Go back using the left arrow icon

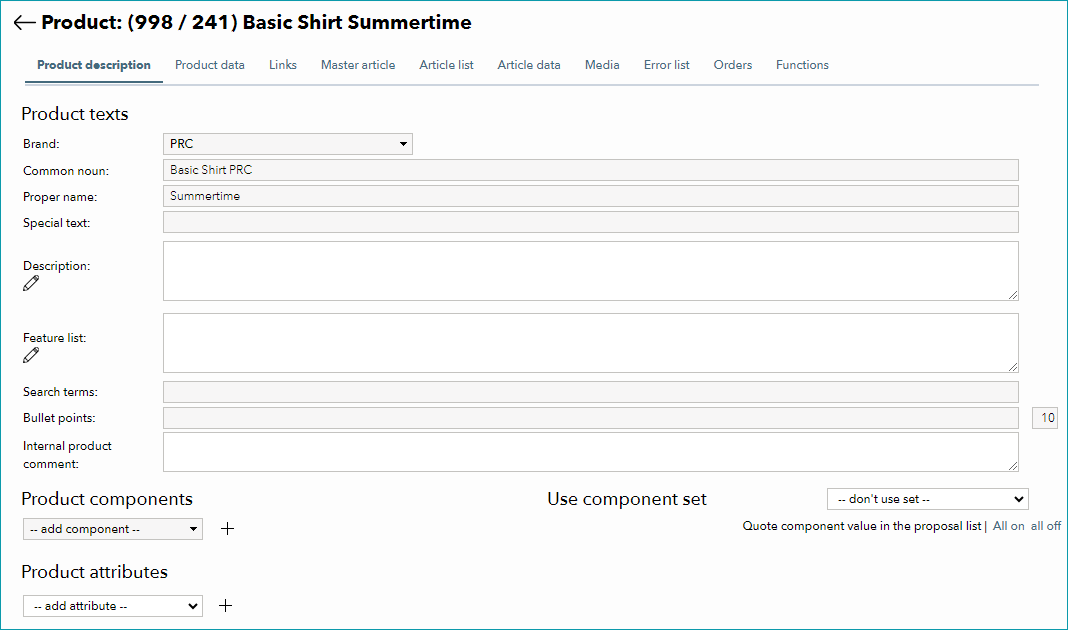25,22
